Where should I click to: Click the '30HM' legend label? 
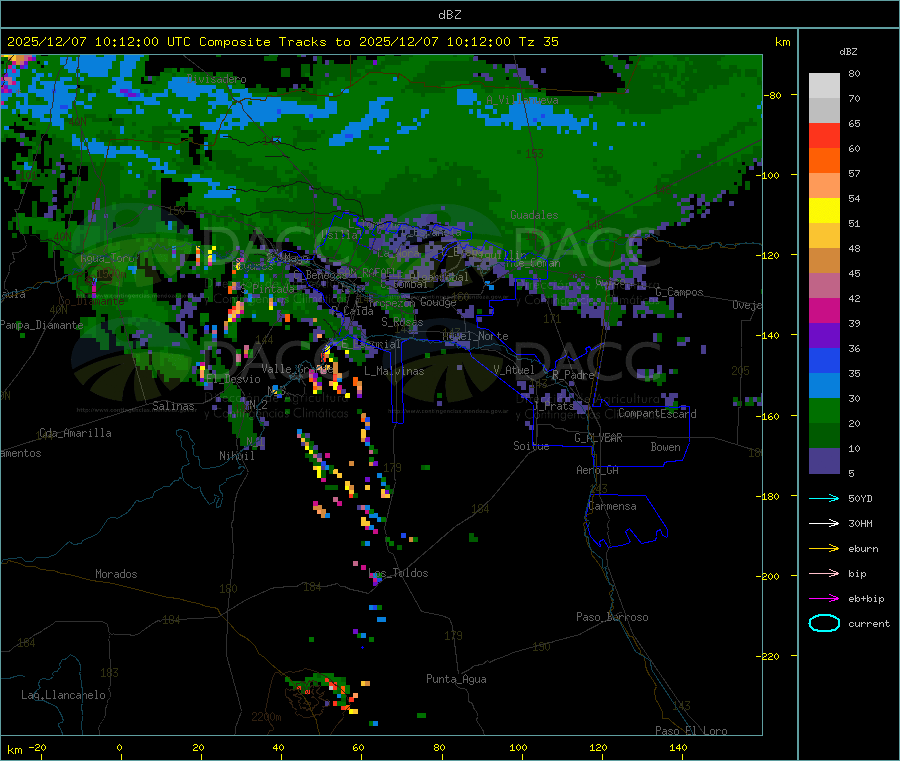tap(860, 523)
